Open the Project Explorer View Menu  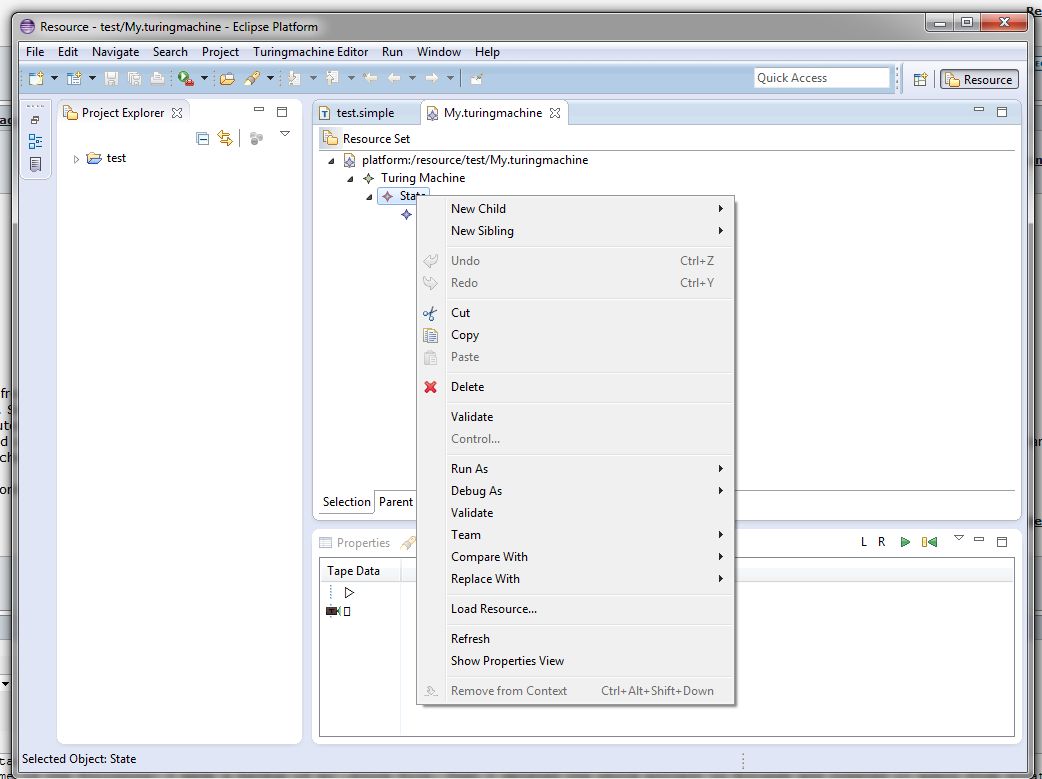pyautogui.click(x=285, y=134)
